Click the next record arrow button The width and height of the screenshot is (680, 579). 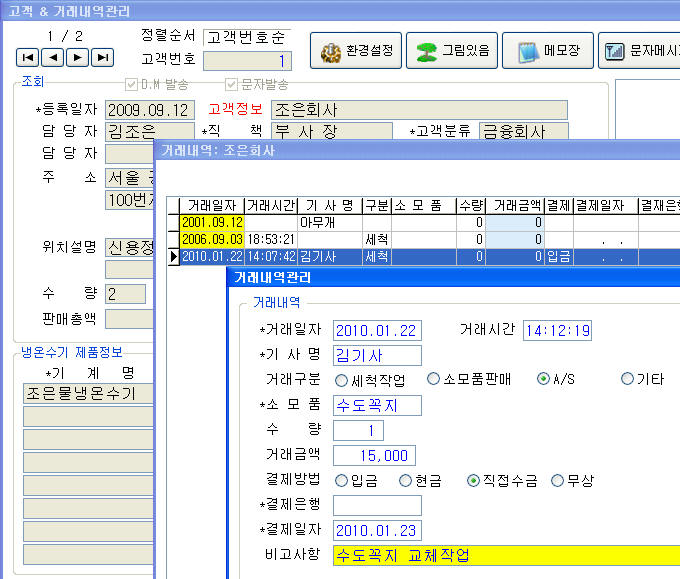78,57
